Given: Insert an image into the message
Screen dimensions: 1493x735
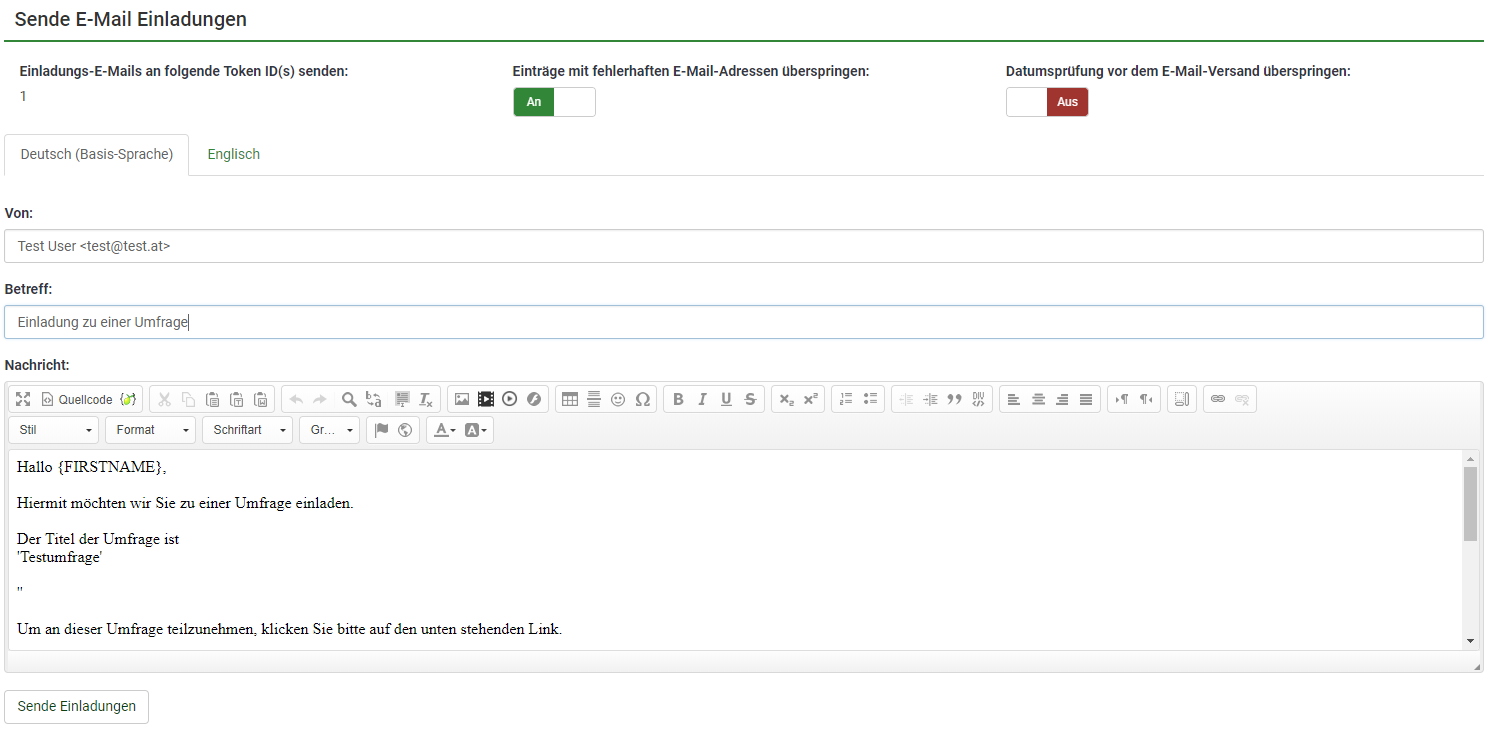Looking at the screenshot, I should [x=461, y=399].
